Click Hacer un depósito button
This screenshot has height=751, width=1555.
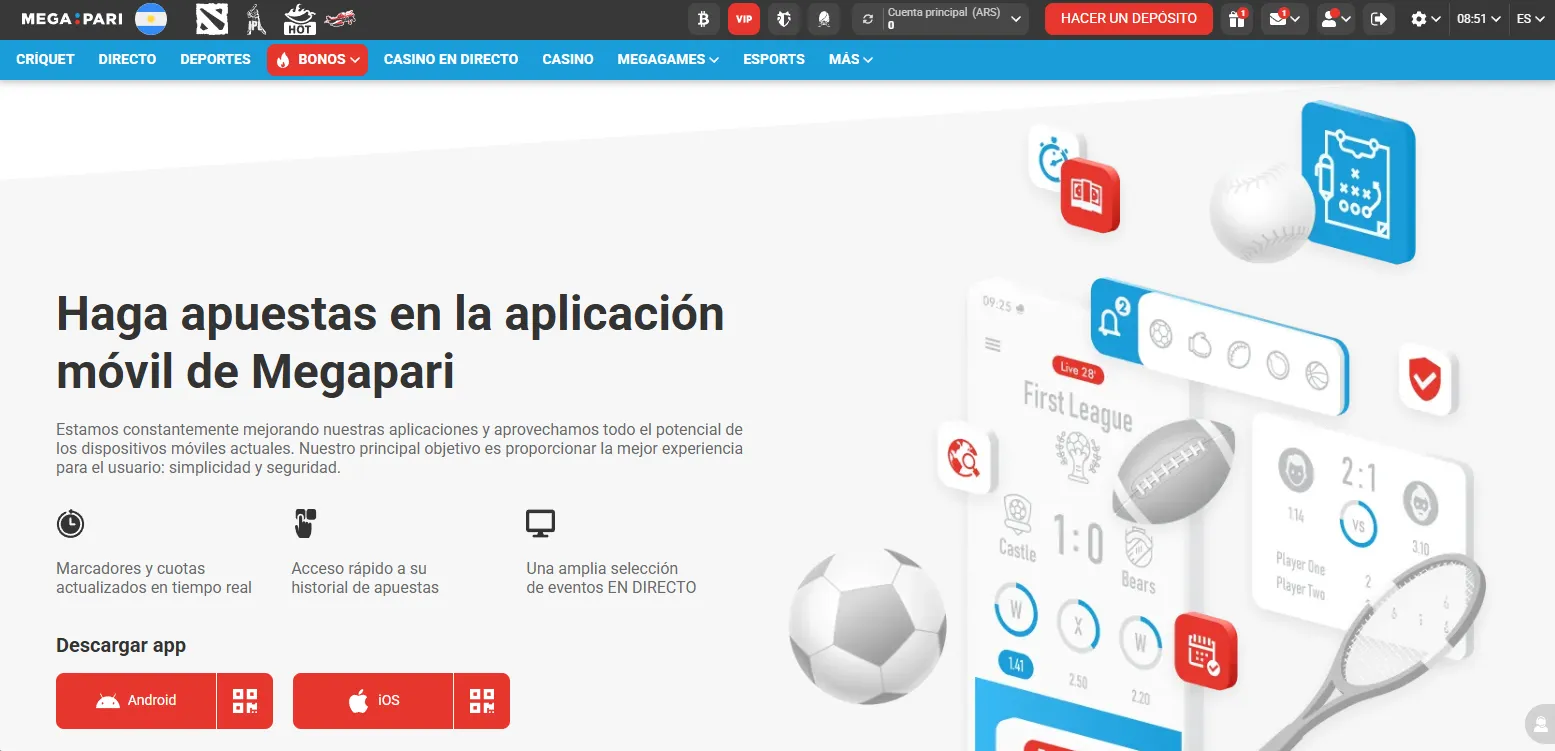(x=1129, y=19)
